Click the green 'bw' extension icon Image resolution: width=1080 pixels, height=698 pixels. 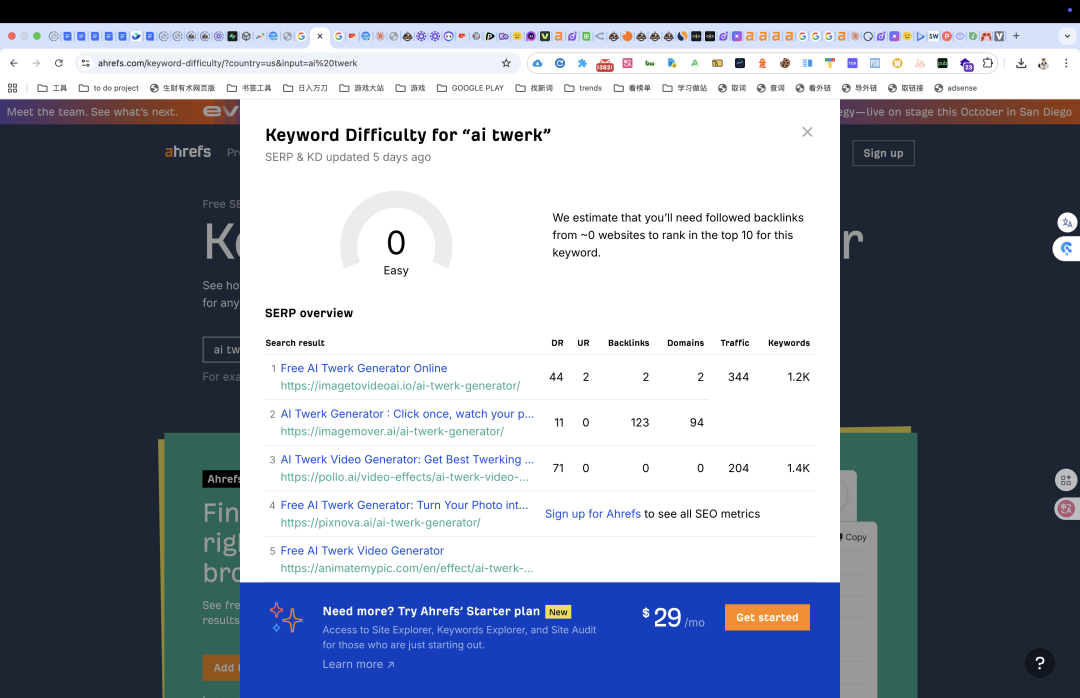click(650, 63)
